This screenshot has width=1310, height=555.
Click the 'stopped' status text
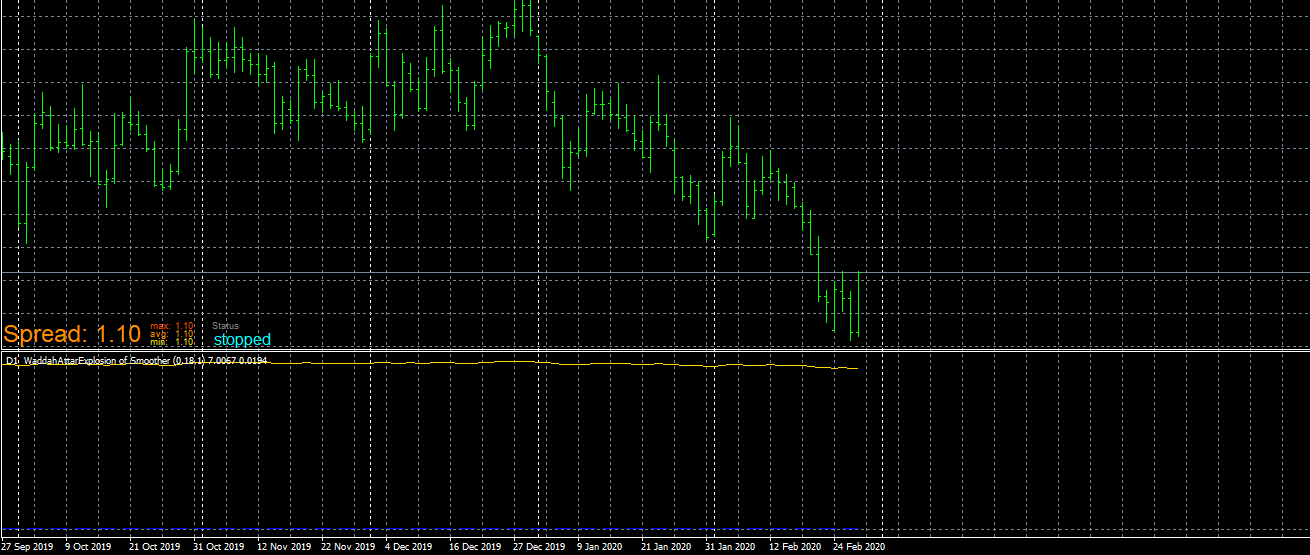242,340
